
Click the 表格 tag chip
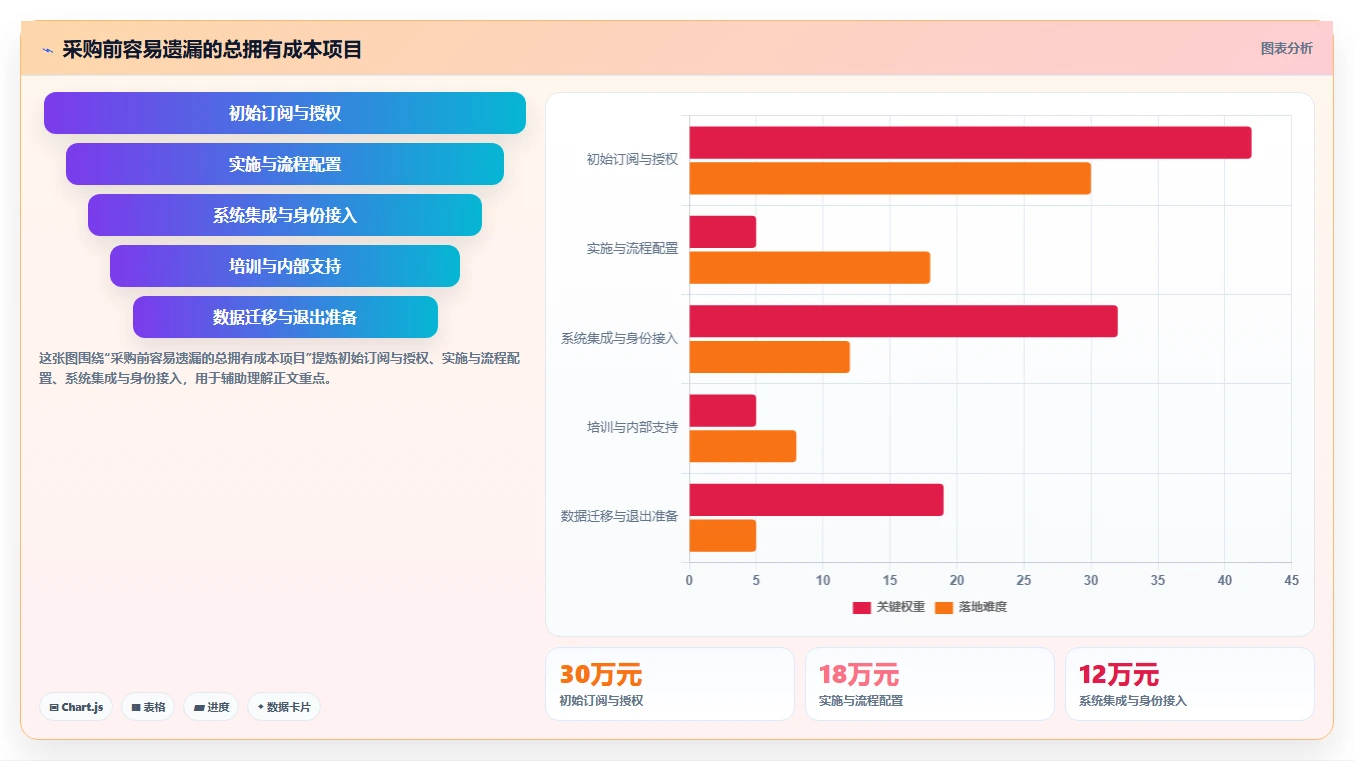148,707
